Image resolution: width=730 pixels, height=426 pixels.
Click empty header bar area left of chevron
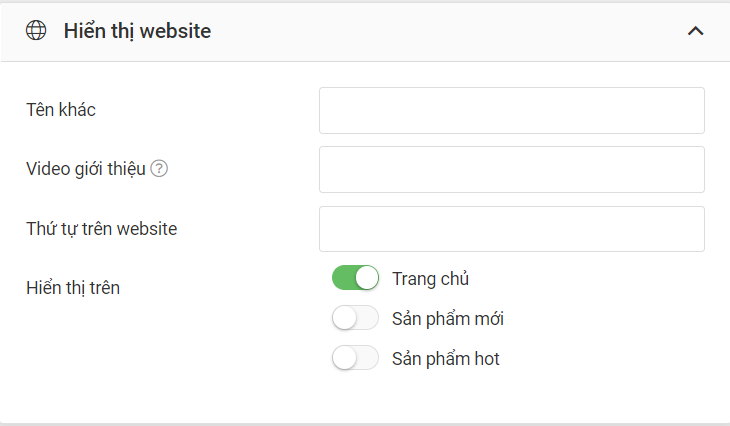pyautogui.click(x=447, y=31)
